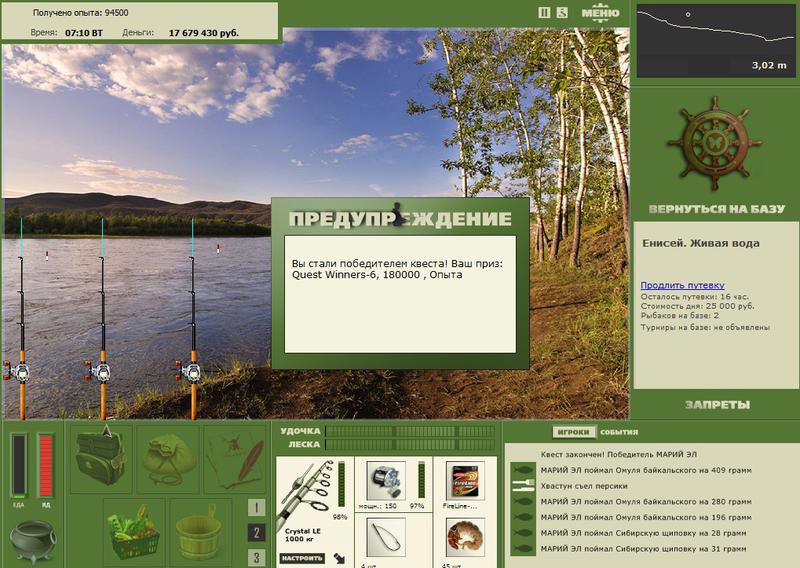Switch to the ИГРОКИ tab
800x568 pixels.
click(x=574, y=432)
